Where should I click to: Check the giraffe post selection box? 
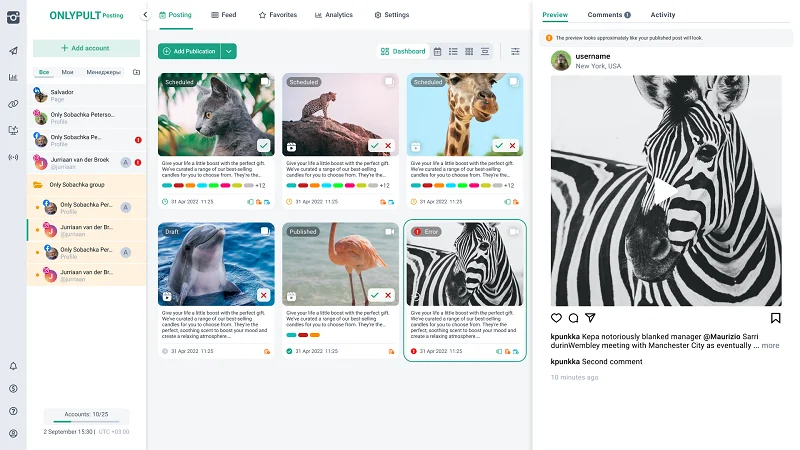(513, 82)
